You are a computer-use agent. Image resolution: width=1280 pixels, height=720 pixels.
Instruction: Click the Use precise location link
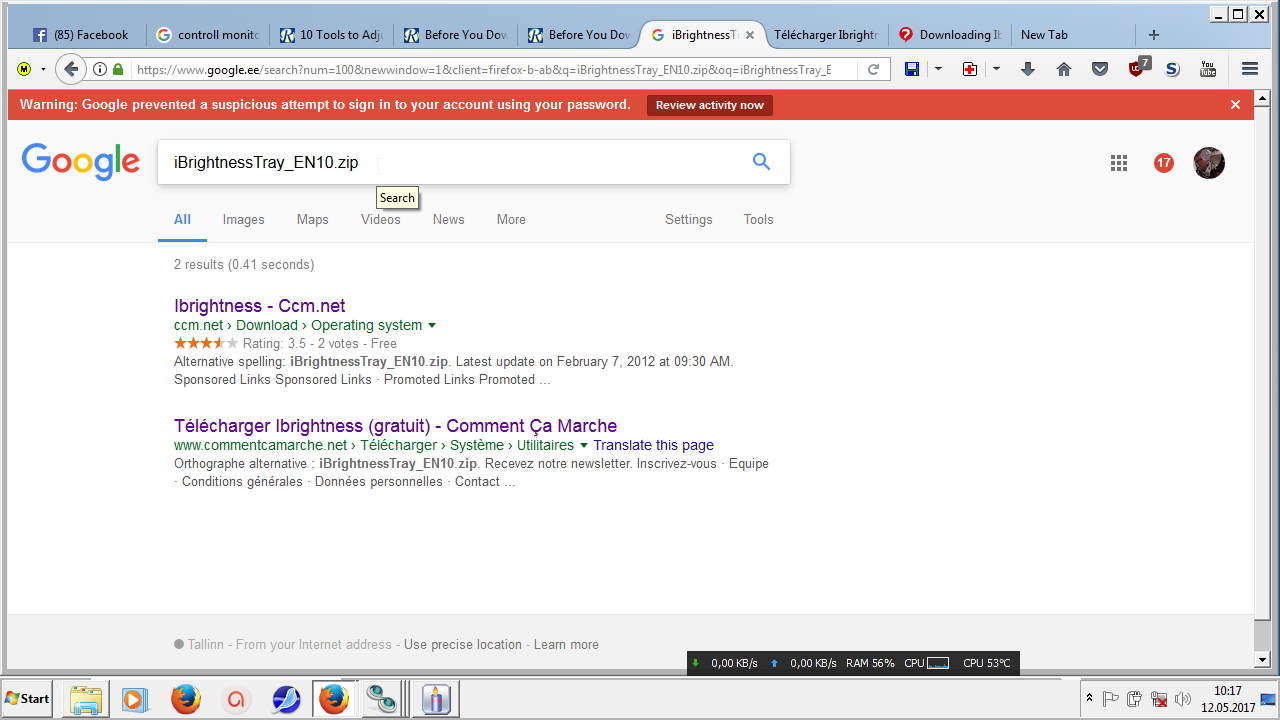click(463, 645)
